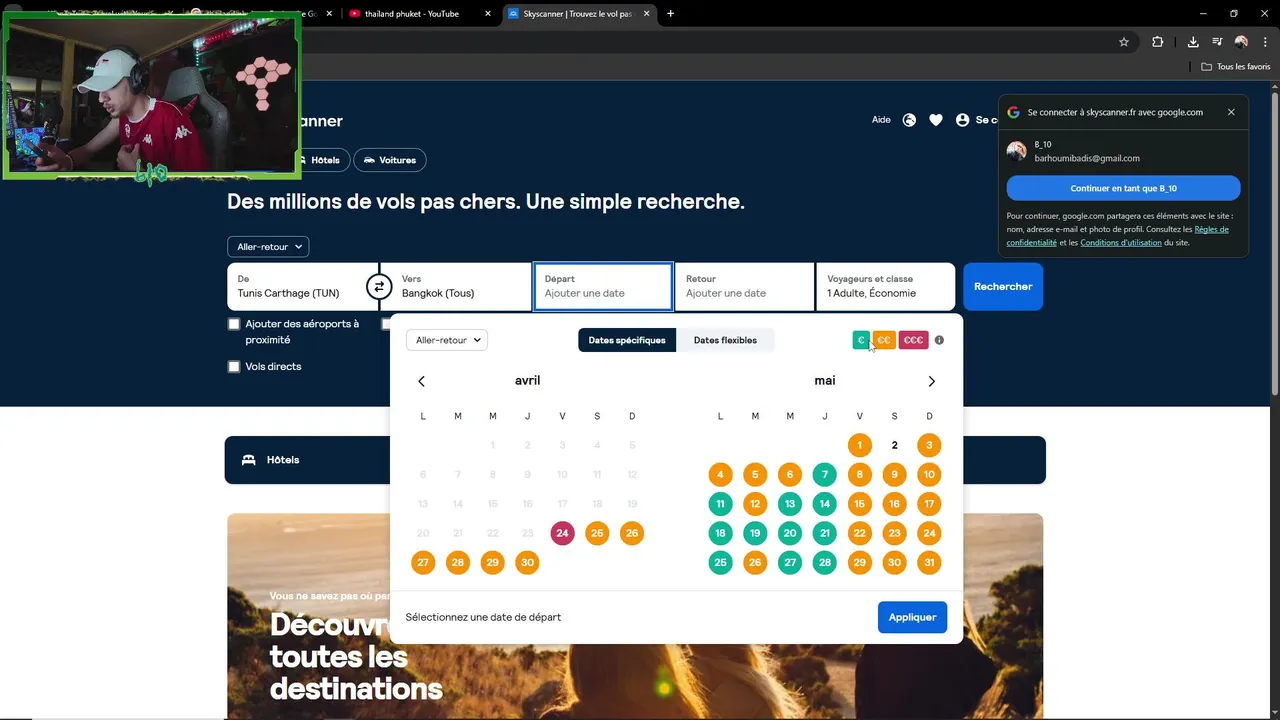This screenshot has height=720, width=1280.
Task: Click the swap origin and destination icon
Action: pyautogui.click(x=379, y=287)
